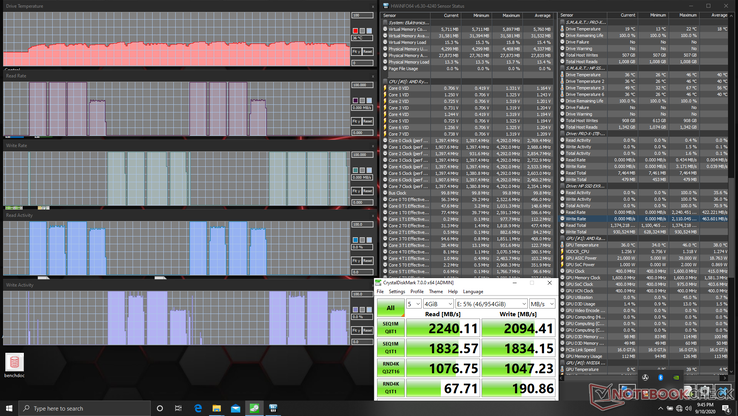This screenshot has width=738, height=416.
Task: Open CrystalDiskMark Settings menu
Action: point(396,292)
